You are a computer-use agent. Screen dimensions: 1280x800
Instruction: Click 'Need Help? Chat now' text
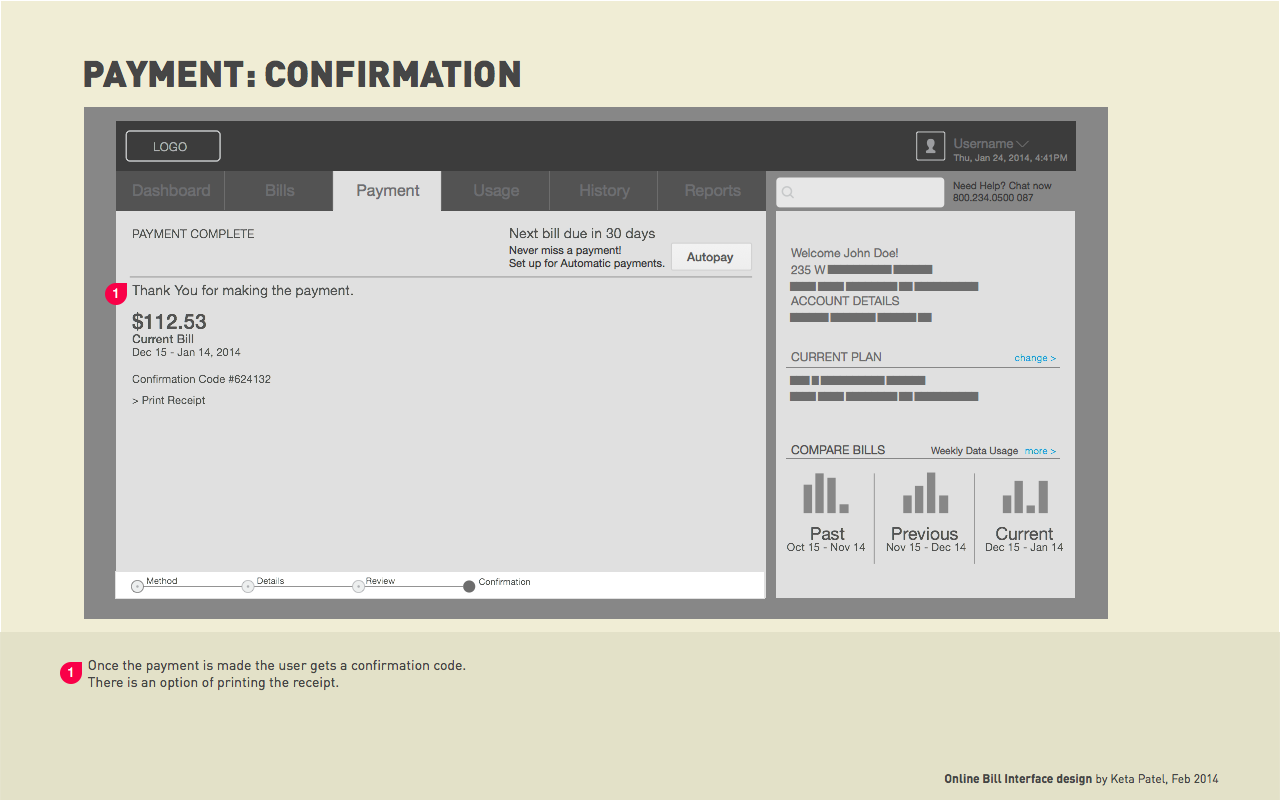[1002, 186]
